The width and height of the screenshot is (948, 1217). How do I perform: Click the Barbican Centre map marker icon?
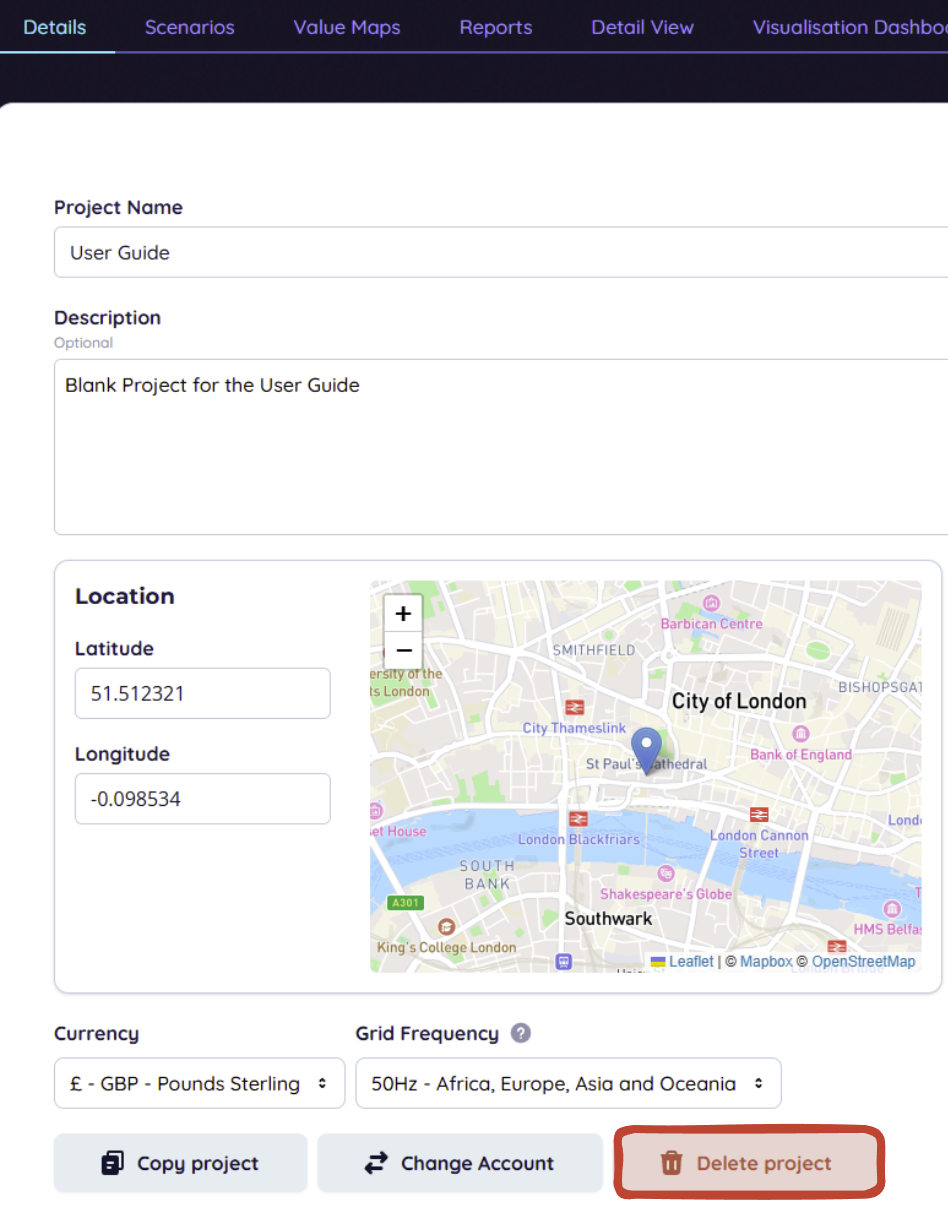coord(711,603)
